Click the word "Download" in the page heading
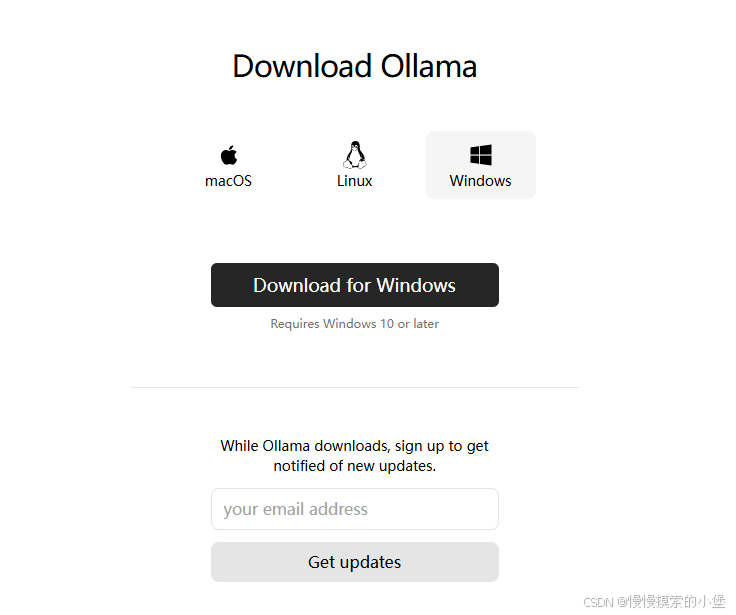 point(302,66)
